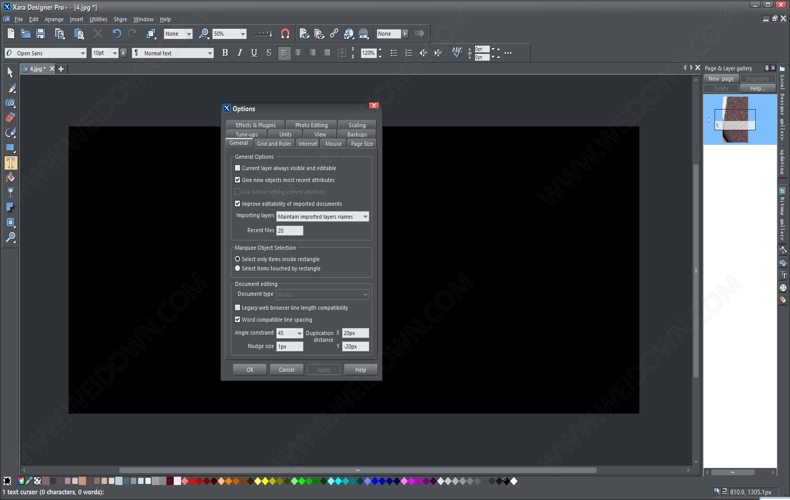The height and width of the screenshot is (500, 790).
Task: Click the OK button in Options
Action: pos(249,370)
